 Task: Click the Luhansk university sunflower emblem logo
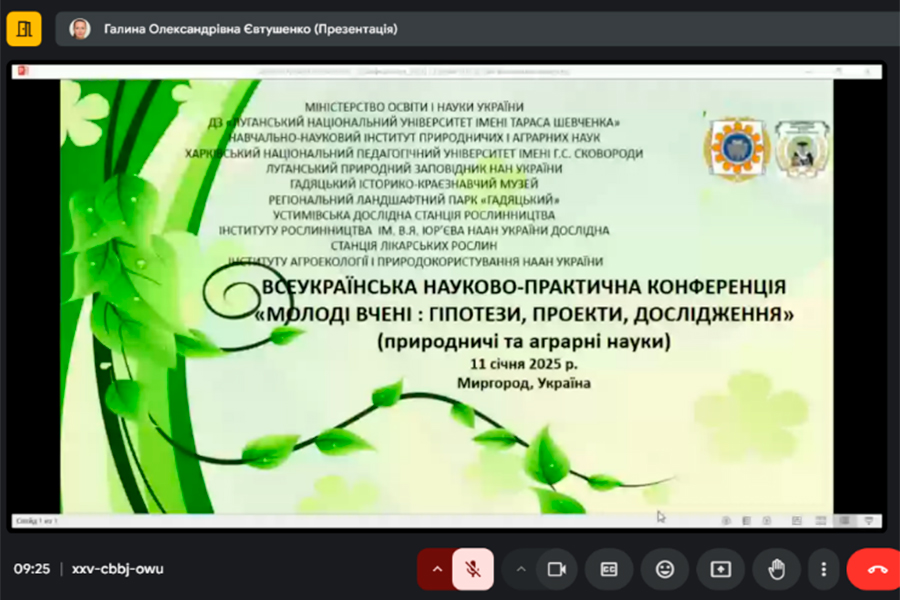coord(737,148)
